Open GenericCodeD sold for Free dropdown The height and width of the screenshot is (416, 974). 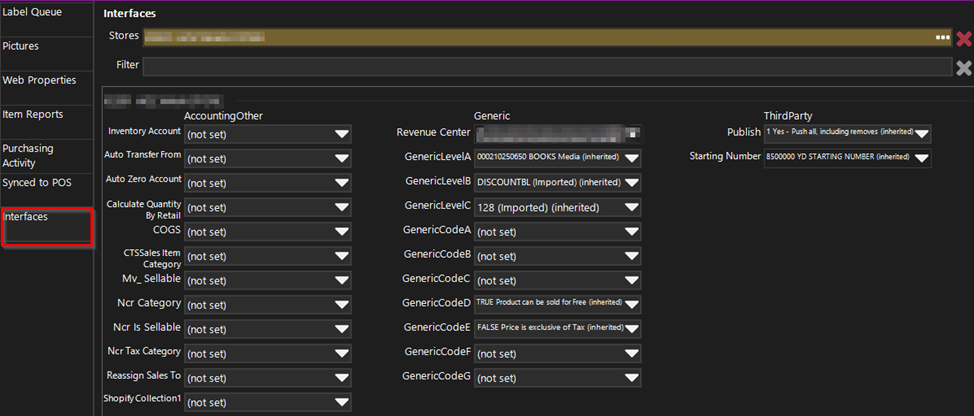pos(558,304)
